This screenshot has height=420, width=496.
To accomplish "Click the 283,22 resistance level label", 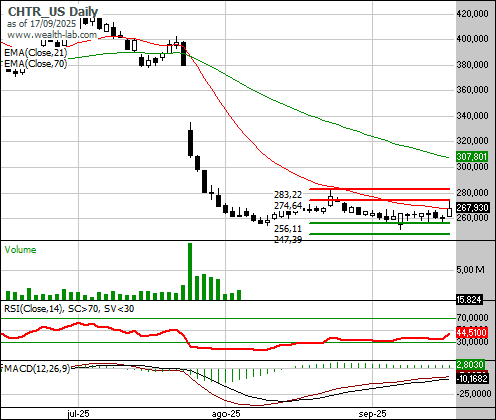I will point(288,194).
